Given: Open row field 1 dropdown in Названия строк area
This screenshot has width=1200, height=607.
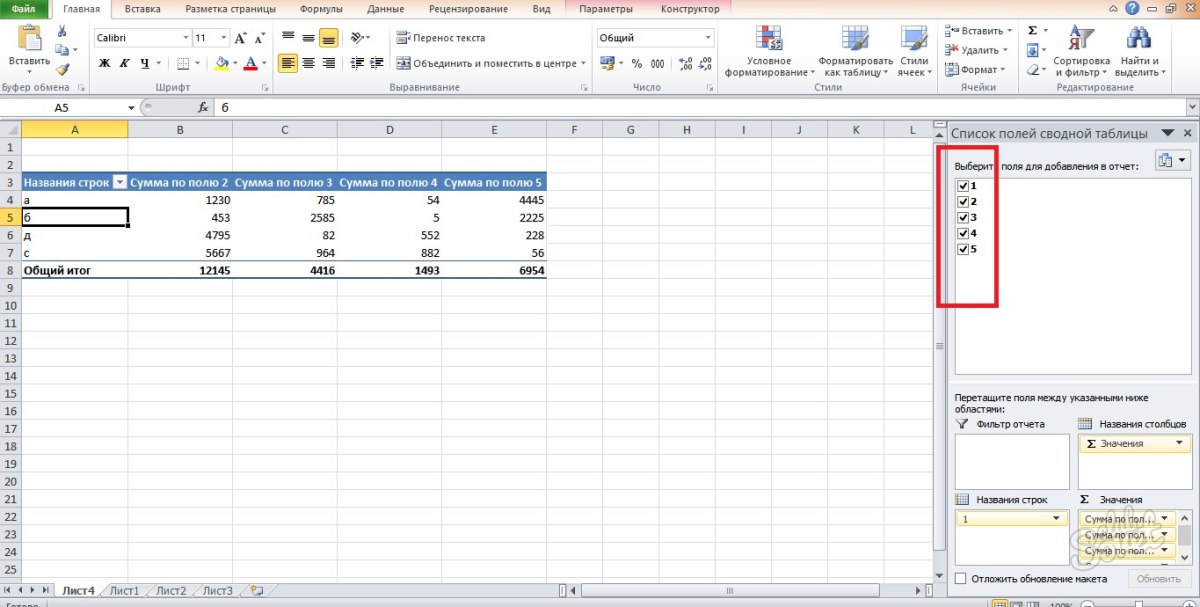Looking at the screenshot, I should click(1057, 519).
